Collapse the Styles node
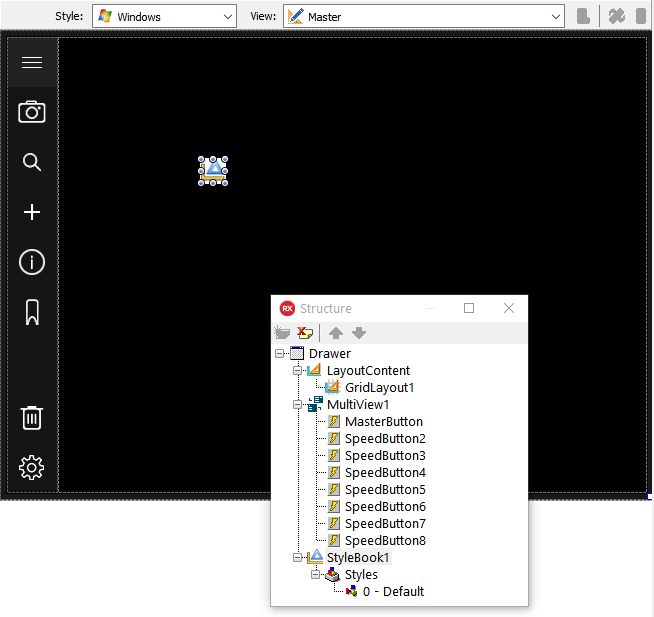This screenshot has height=617, width=654. click(316, 575)
